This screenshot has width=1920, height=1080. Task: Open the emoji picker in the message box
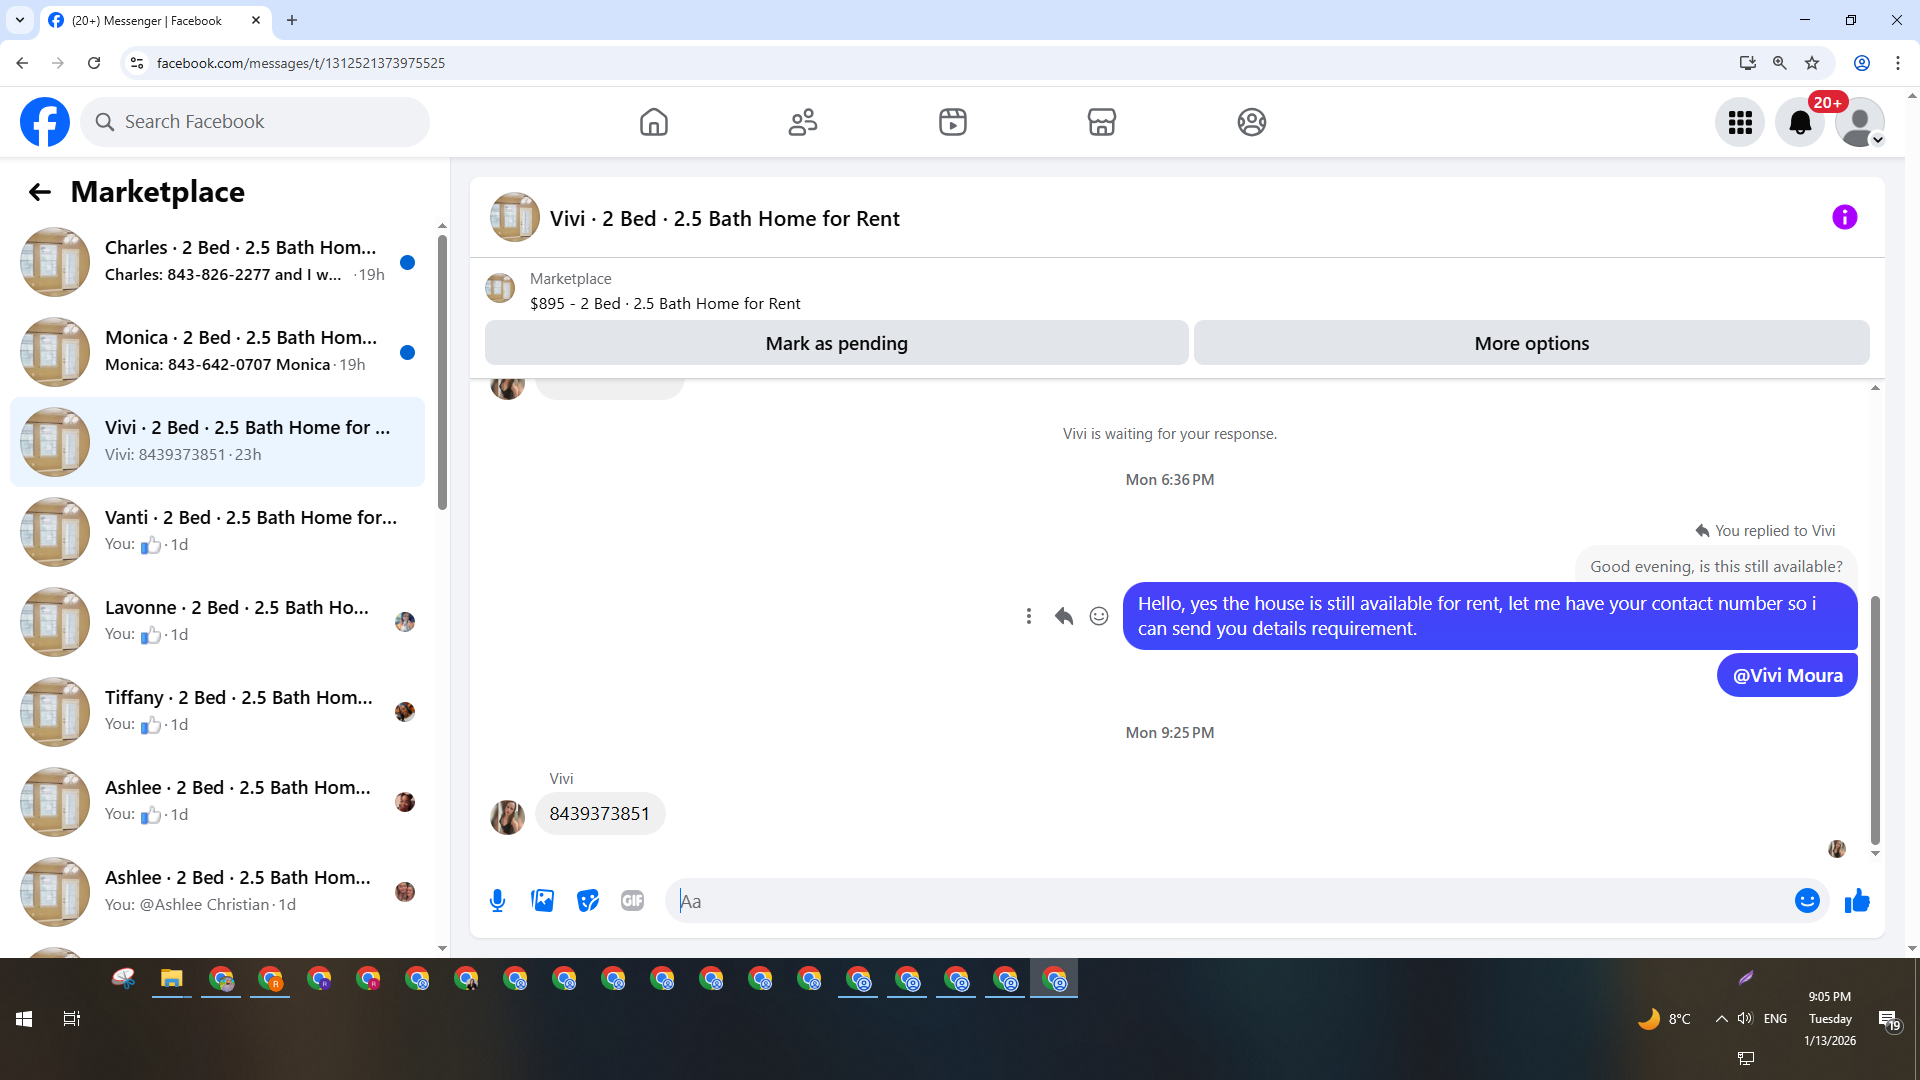(1806, 901)
